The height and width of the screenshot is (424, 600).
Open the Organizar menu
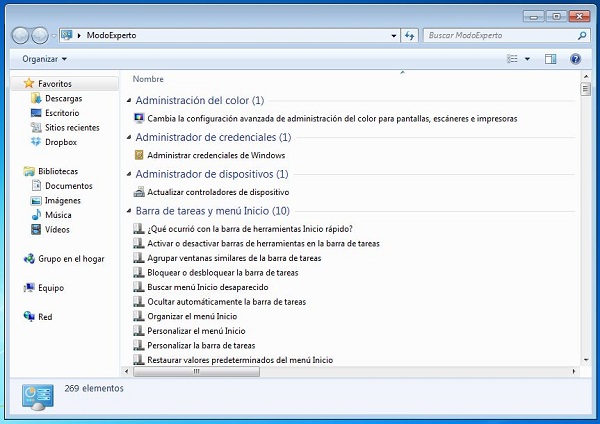tap(45, 59)
